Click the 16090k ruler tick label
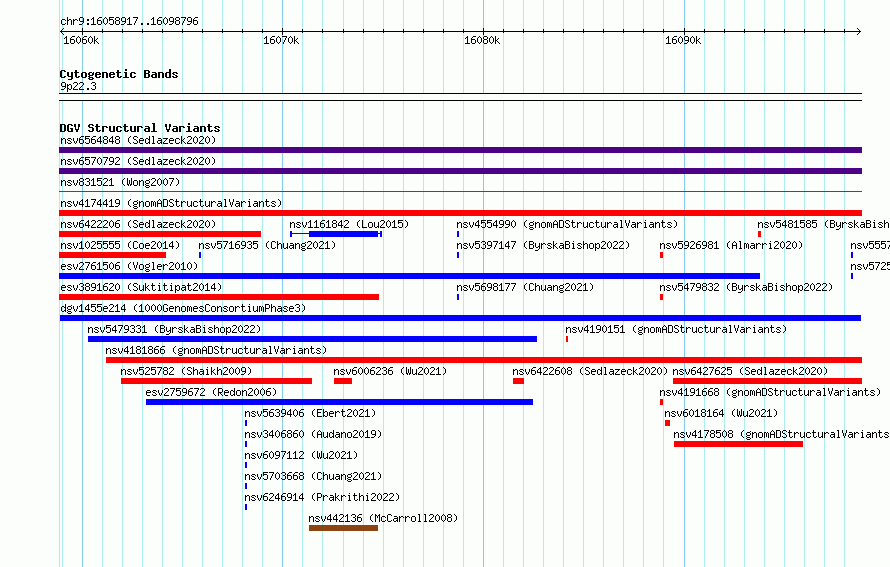 click(x=683, y=40)
